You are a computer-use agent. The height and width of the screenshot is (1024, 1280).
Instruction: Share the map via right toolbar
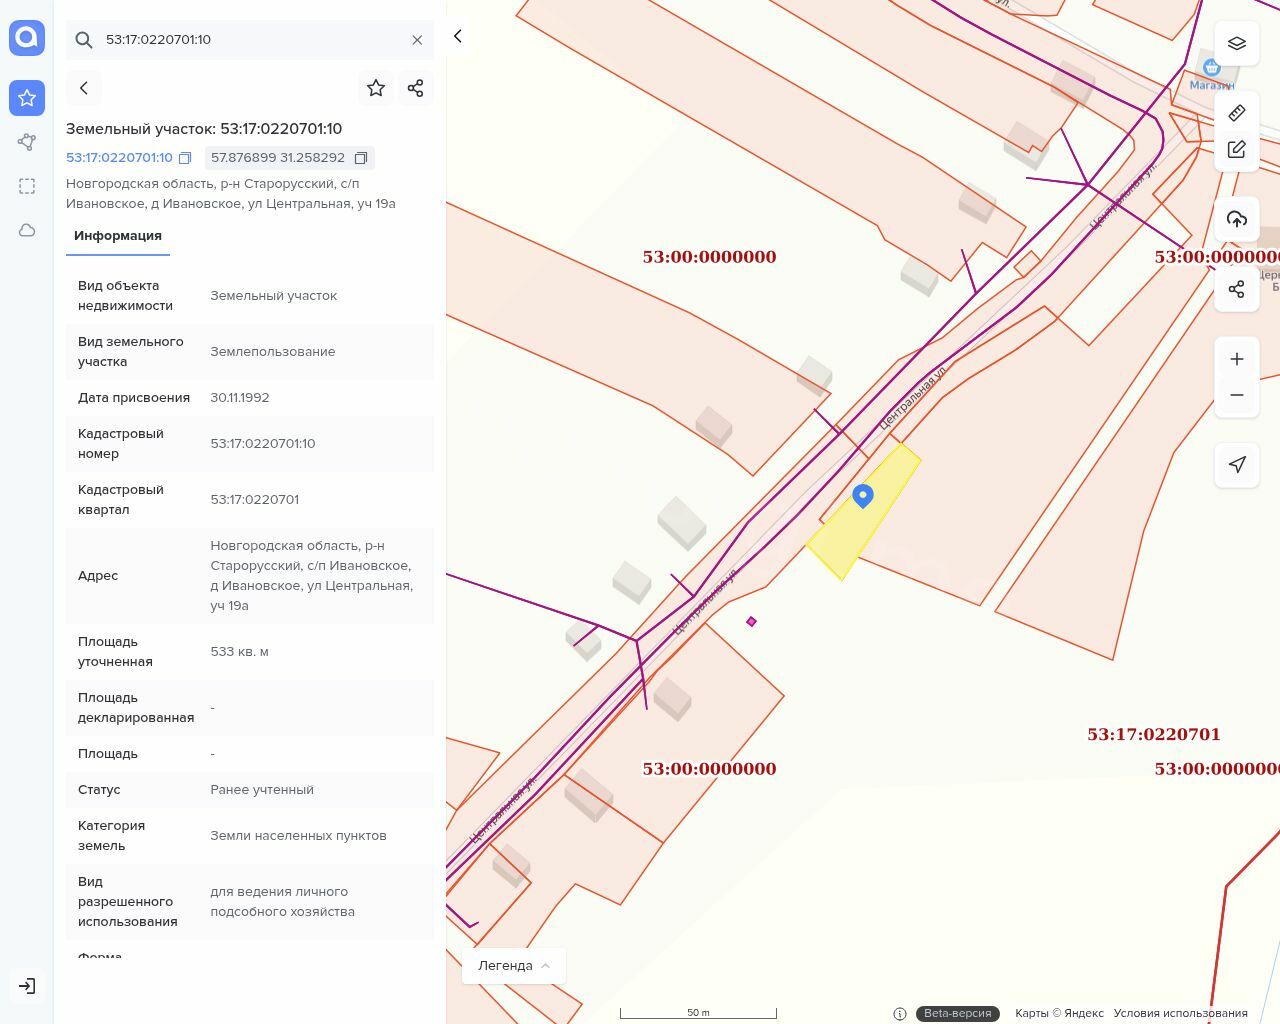pyautogui.click(x=1237, y=289)
